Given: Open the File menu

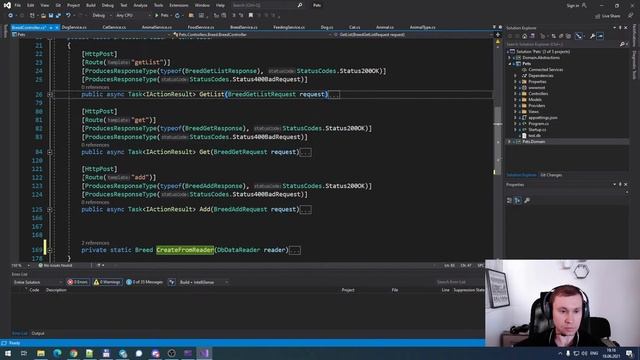Looking at the screenshot, I should [18, 5].
